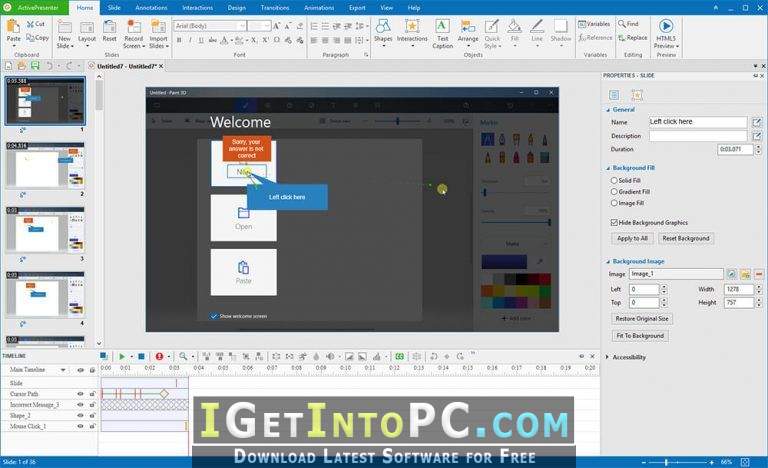768x468 pixels.
Task: Play the timeline with green play button
Action: [x=122, y=356]
